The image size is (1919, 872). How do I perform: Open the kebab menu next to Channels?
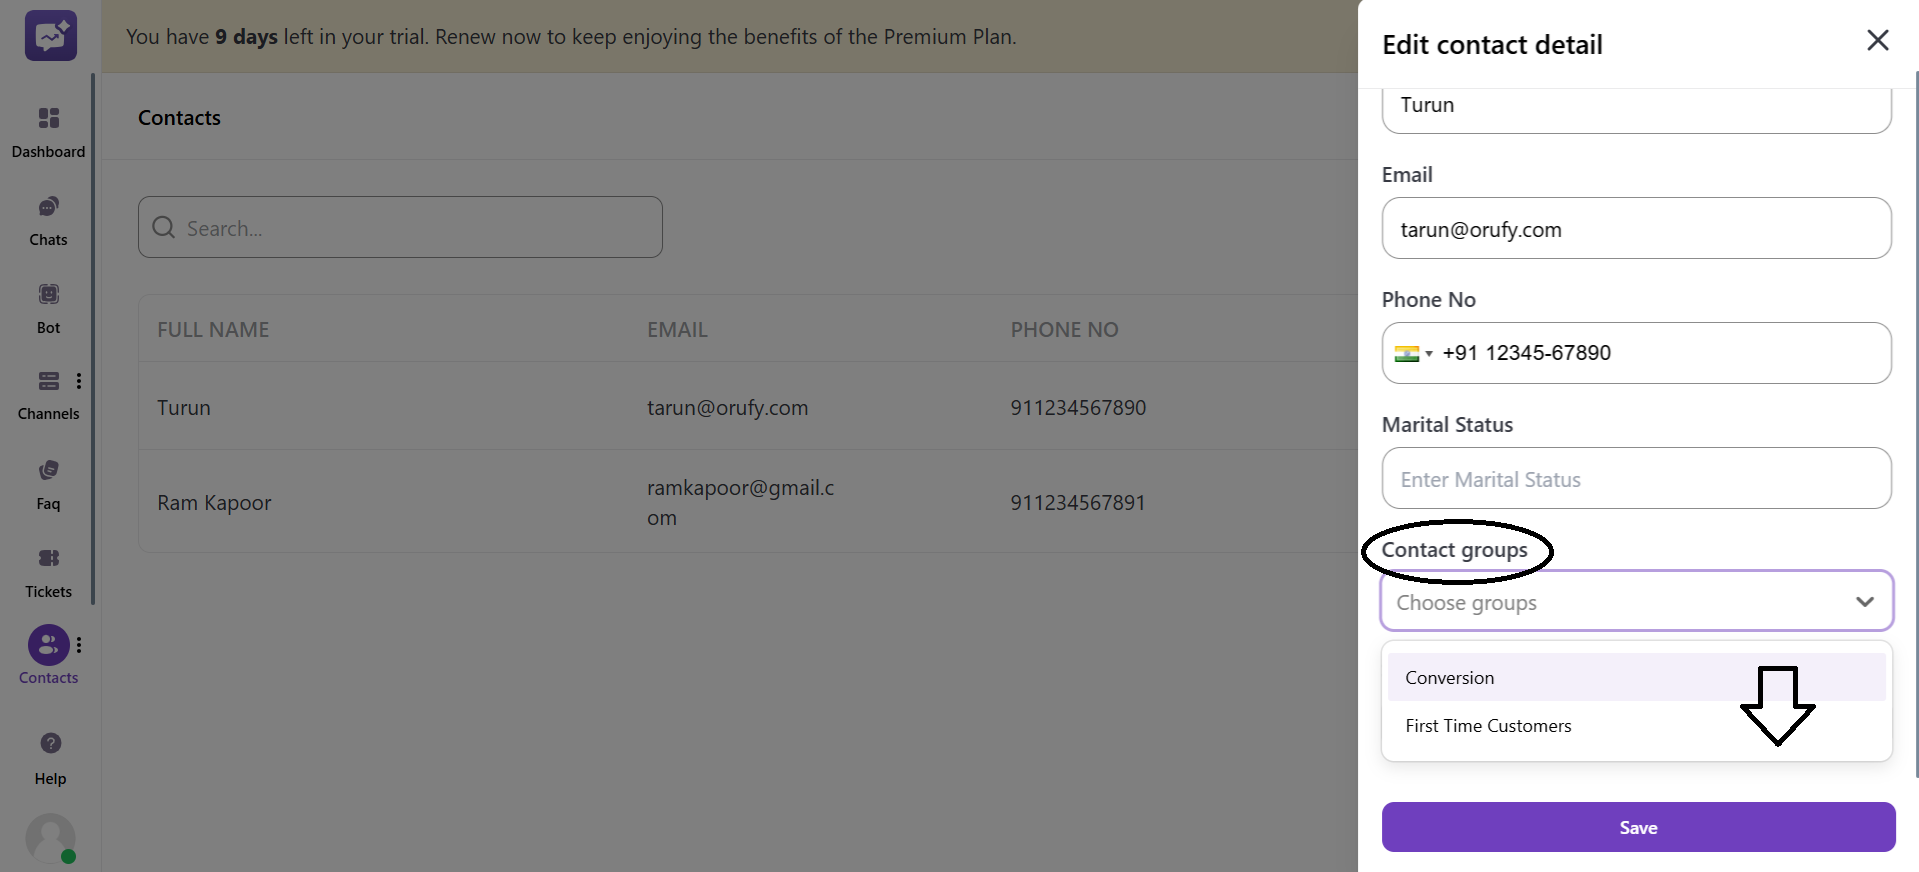79,381
